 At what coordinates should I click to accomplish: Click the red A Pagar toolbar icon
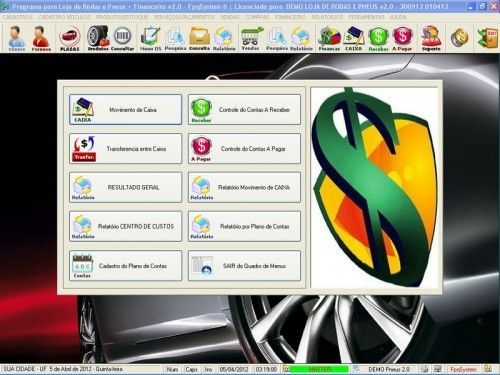click(x=402, y=38)
